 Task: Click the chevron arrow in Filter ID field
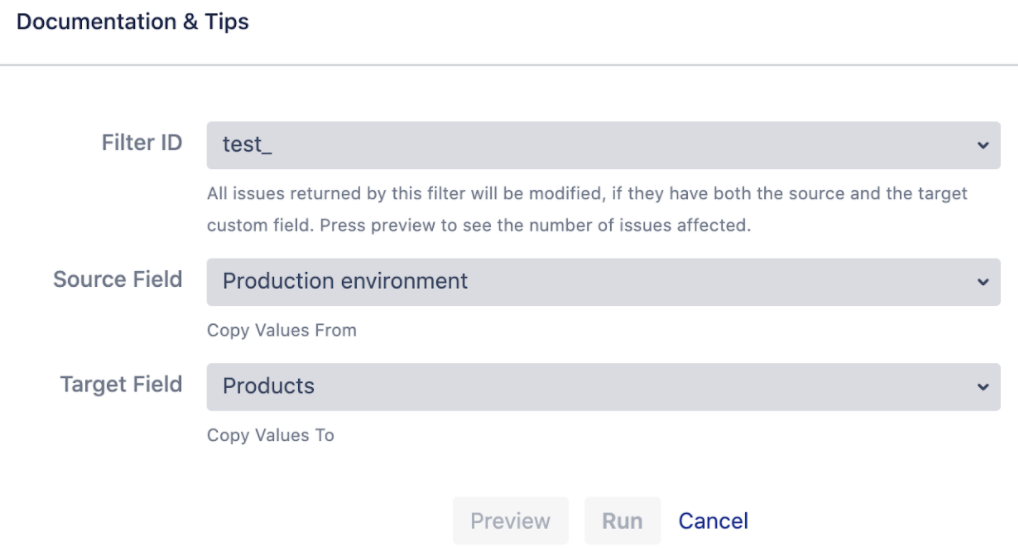pyautogui.click(x=983, y=145)
